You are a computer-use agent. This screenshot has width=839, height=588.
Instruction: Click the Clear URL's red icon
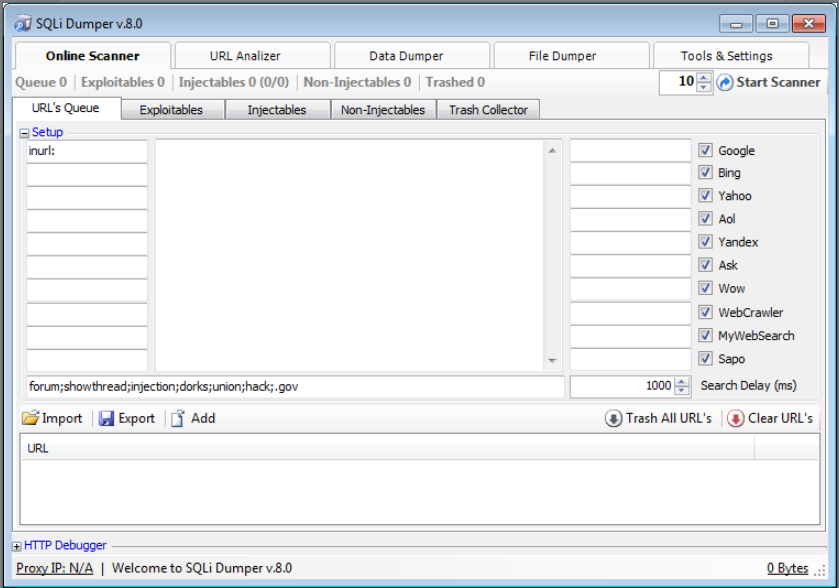pos(735,418)
